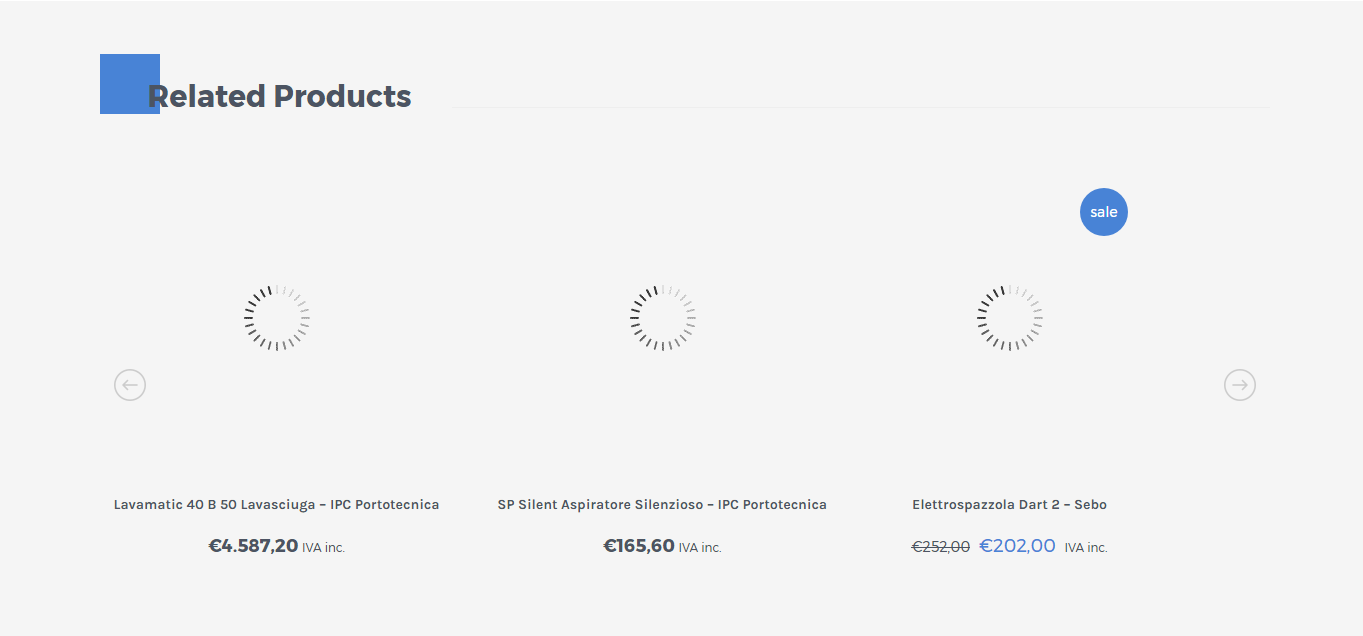Click the divider line right of the Related Products heading
Image resolution: width=1363 pixels, height=636 pixels.
point(860,107)
